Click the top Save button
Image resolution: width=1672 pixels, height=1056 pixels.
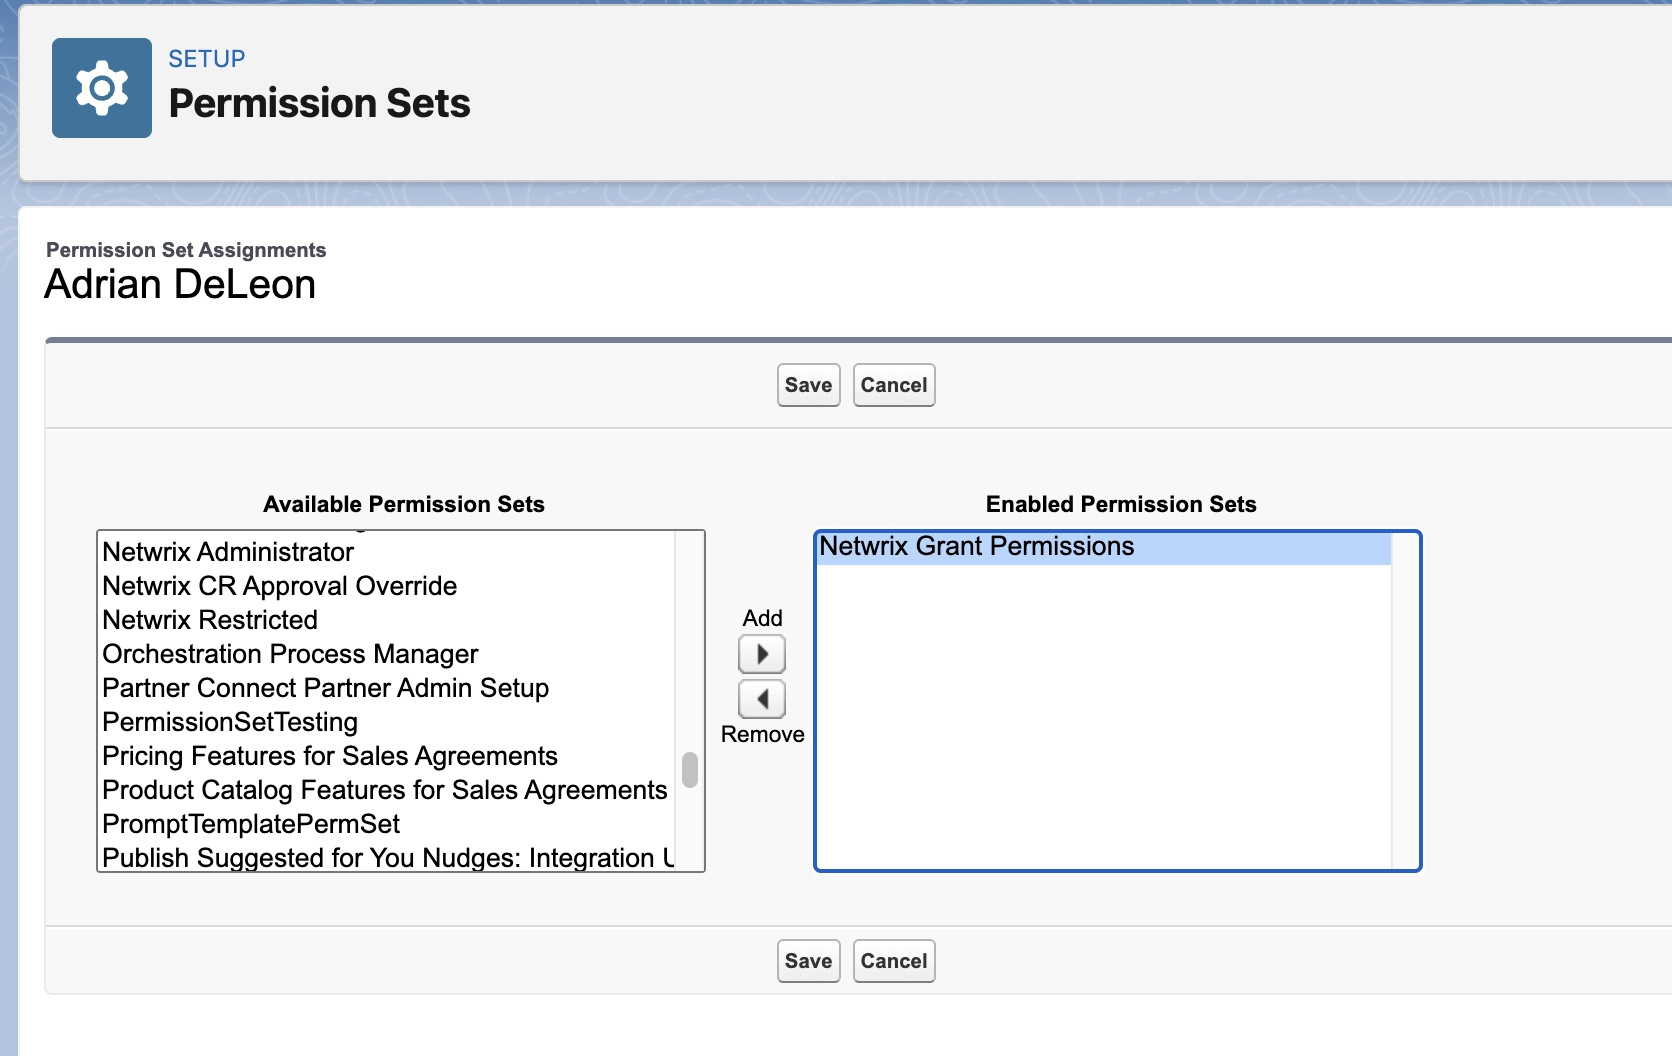(x=808, y=385)
